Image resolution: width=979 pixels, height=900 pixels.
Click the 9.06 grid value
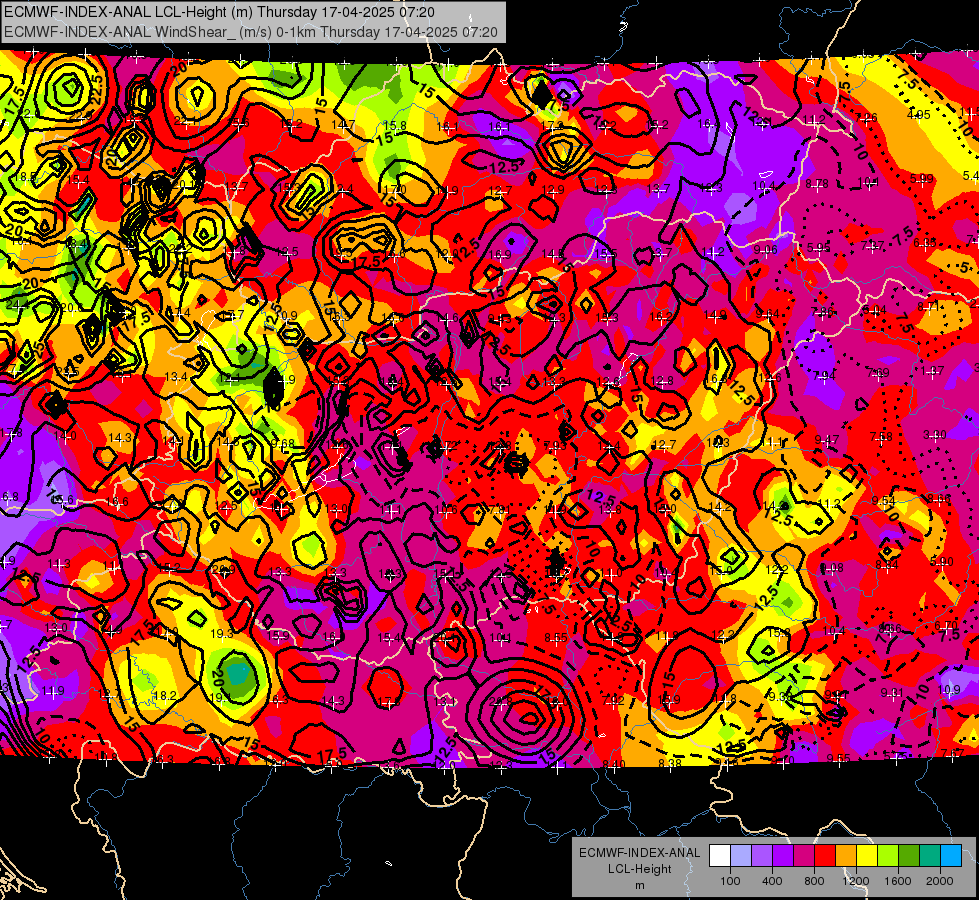coord(765,250)
